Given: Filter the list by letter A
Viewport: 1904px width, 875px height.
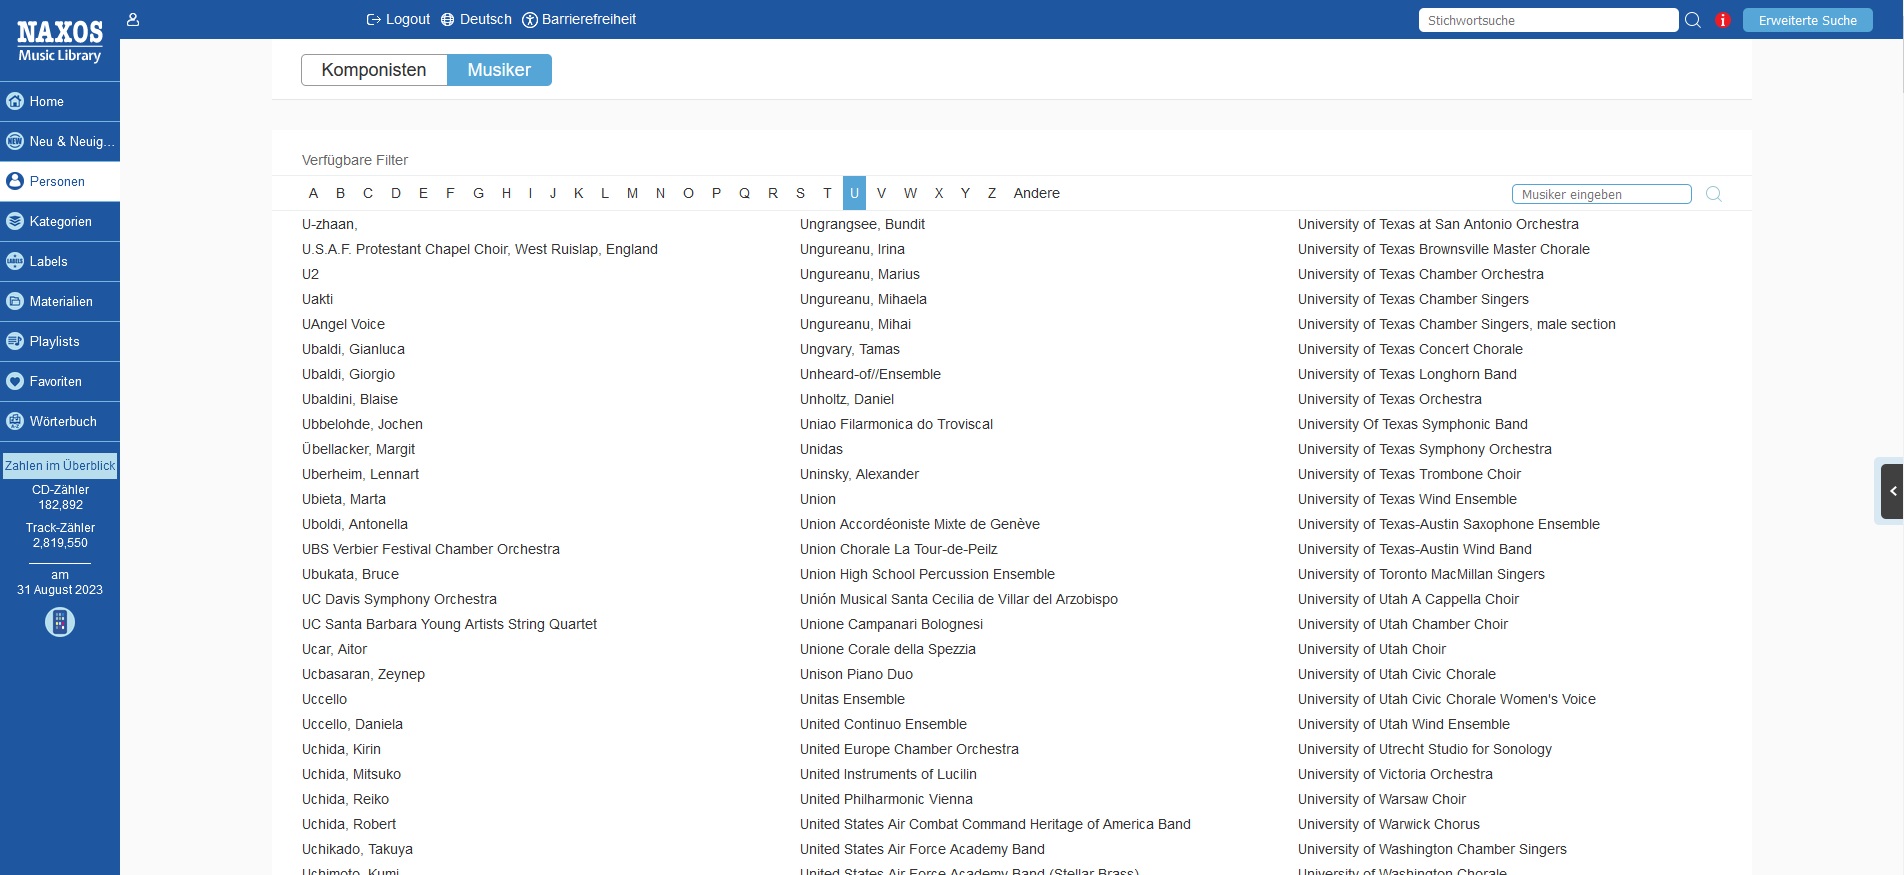Looking at the screenshot, I should click(313, 193).
